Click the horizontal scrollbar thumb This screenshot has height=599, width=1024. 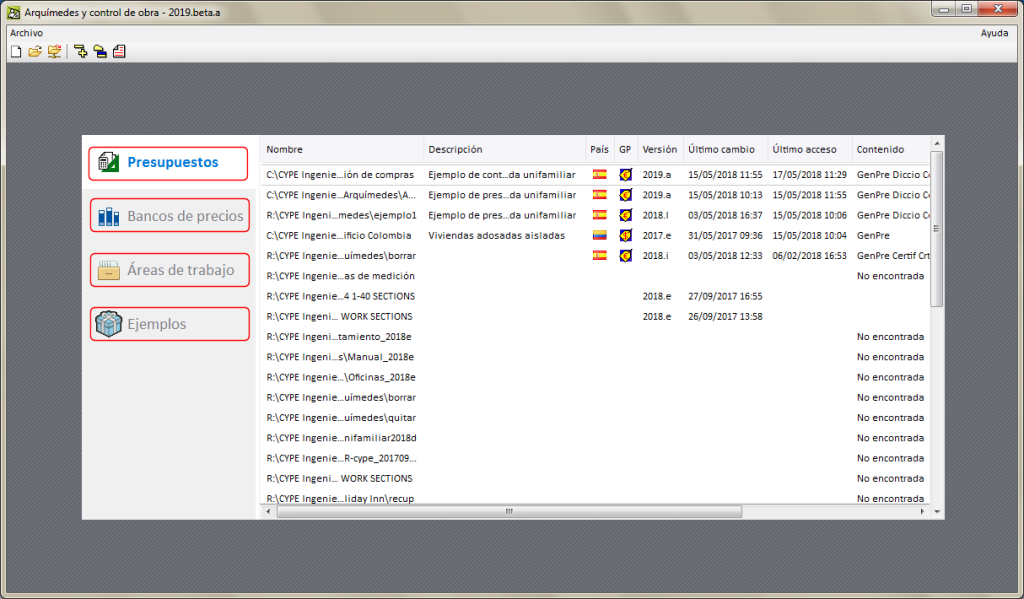coord(509,511)
